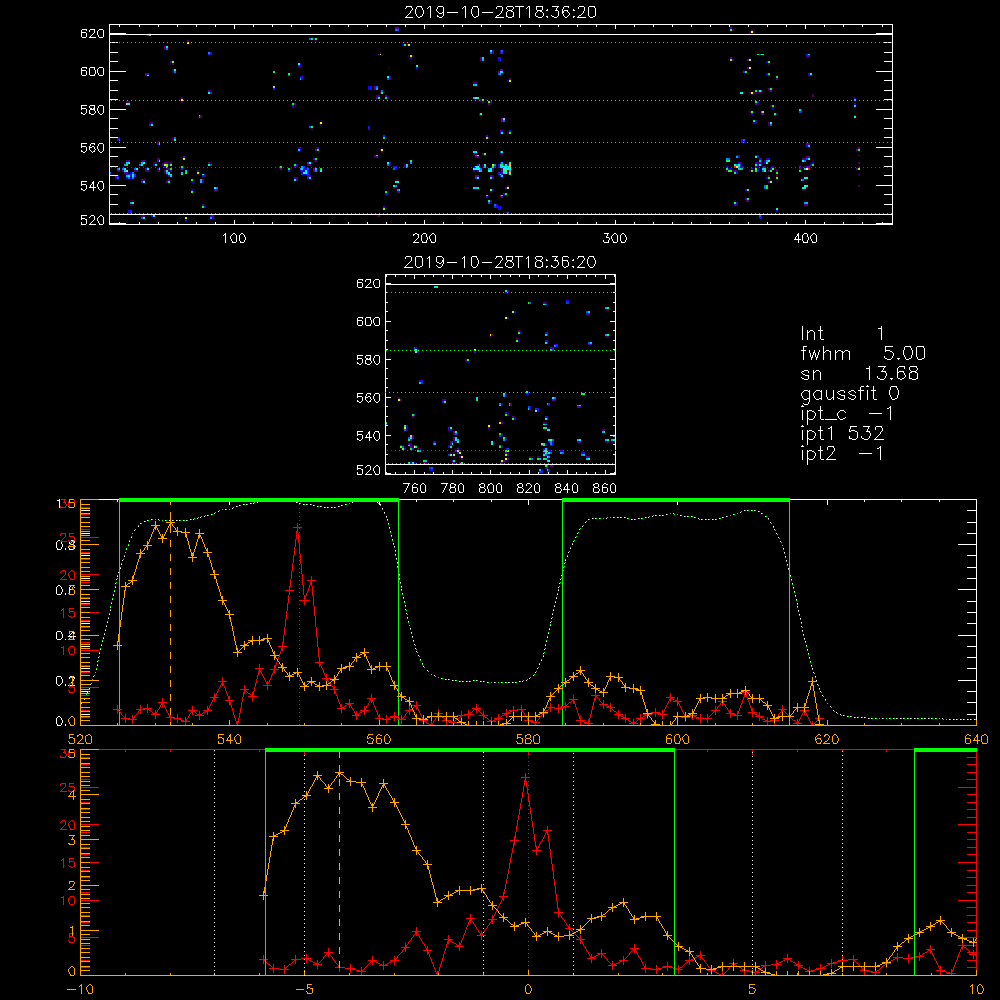The height and width of the screenshot is (1000, 1000).
Task: Click x-axis label 100 on top plot
Action: point(234,239)
